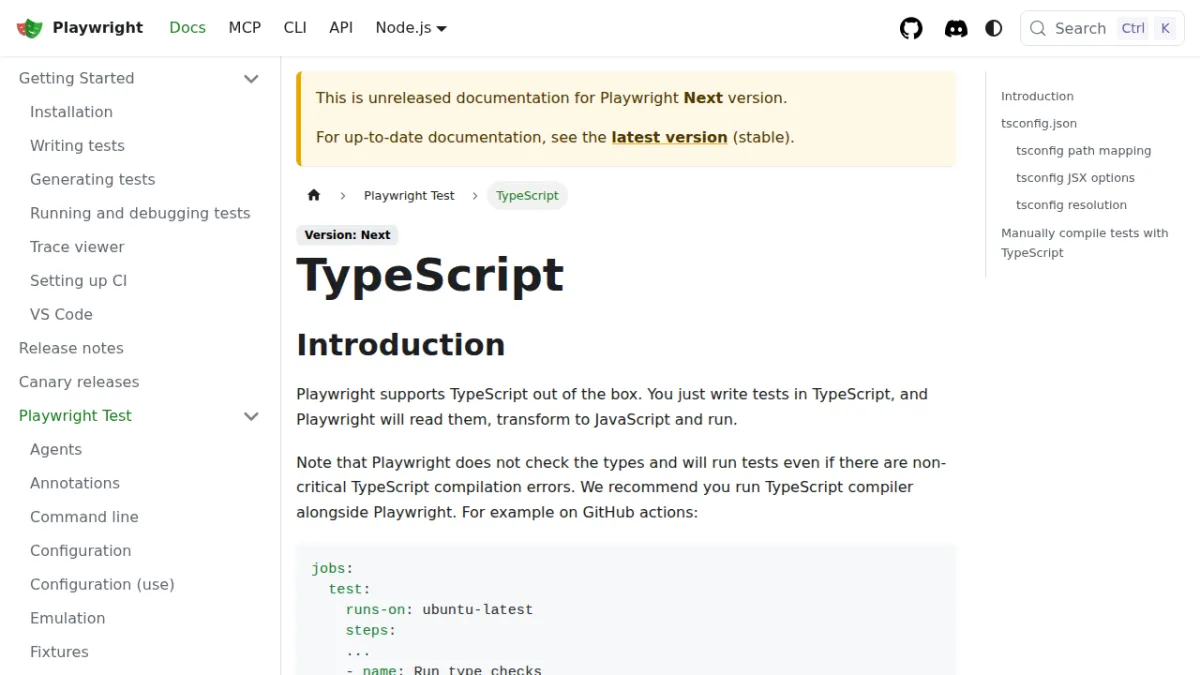
Task: Open the Setting up CI page
Action: [x=78, y=281]
